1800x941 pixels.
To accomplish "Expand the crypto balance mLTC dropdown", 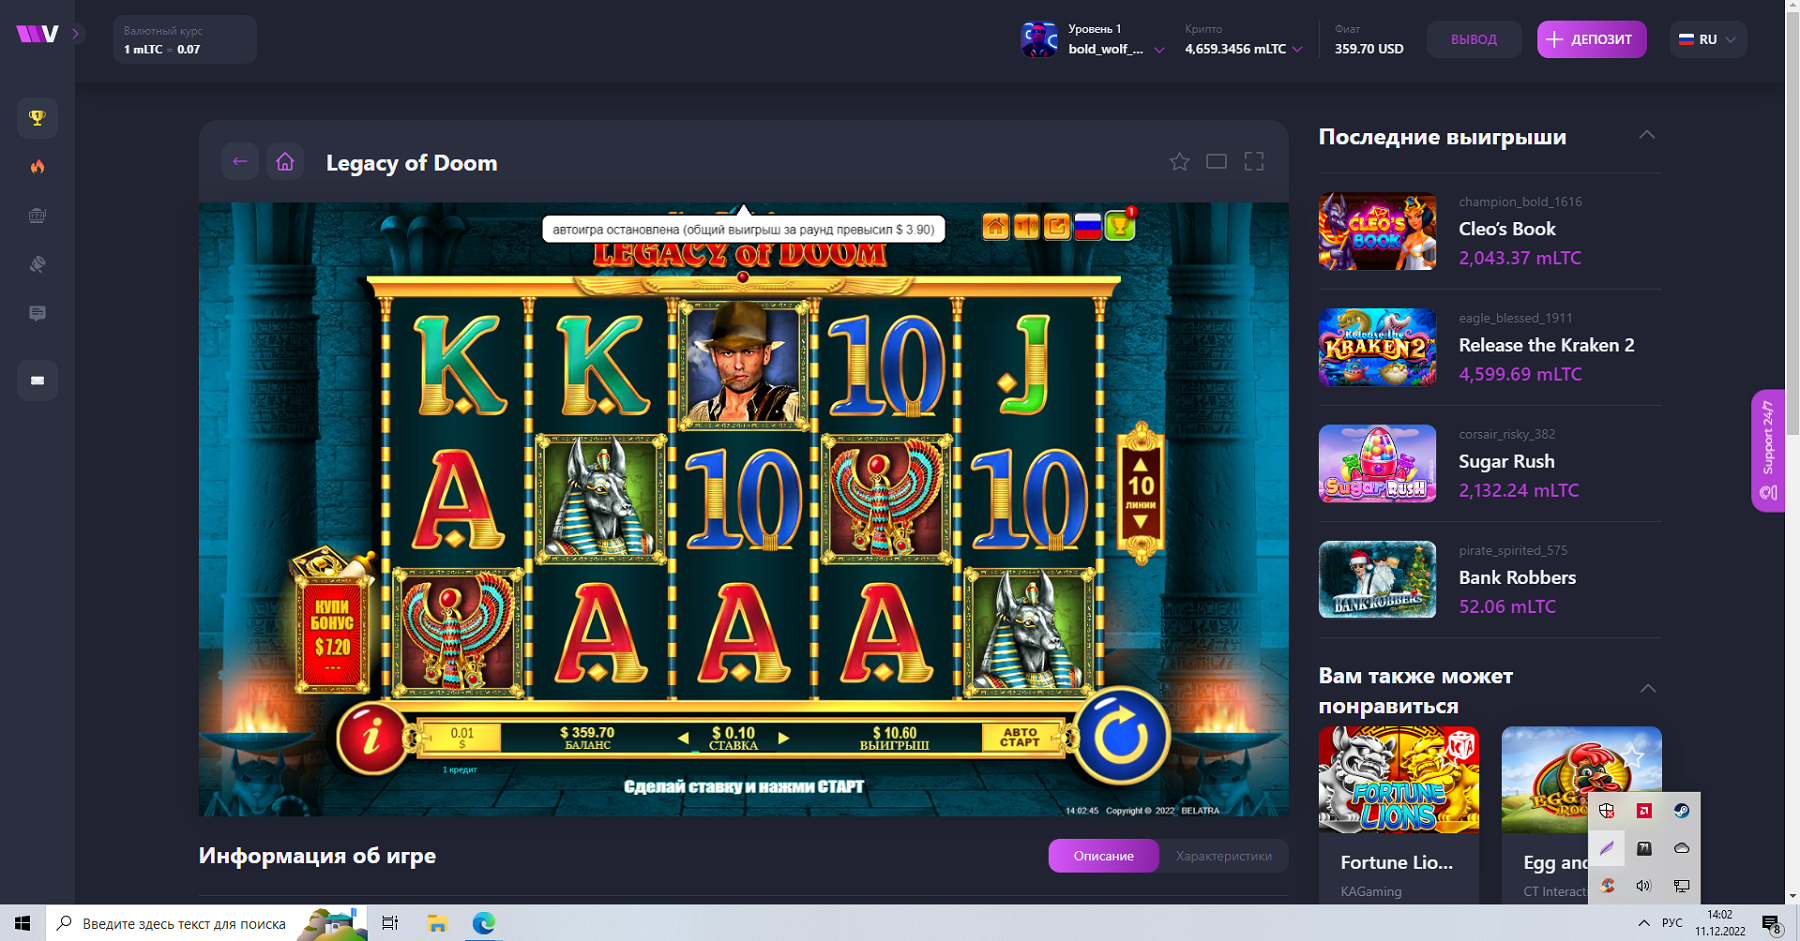I will point(1244,49).
